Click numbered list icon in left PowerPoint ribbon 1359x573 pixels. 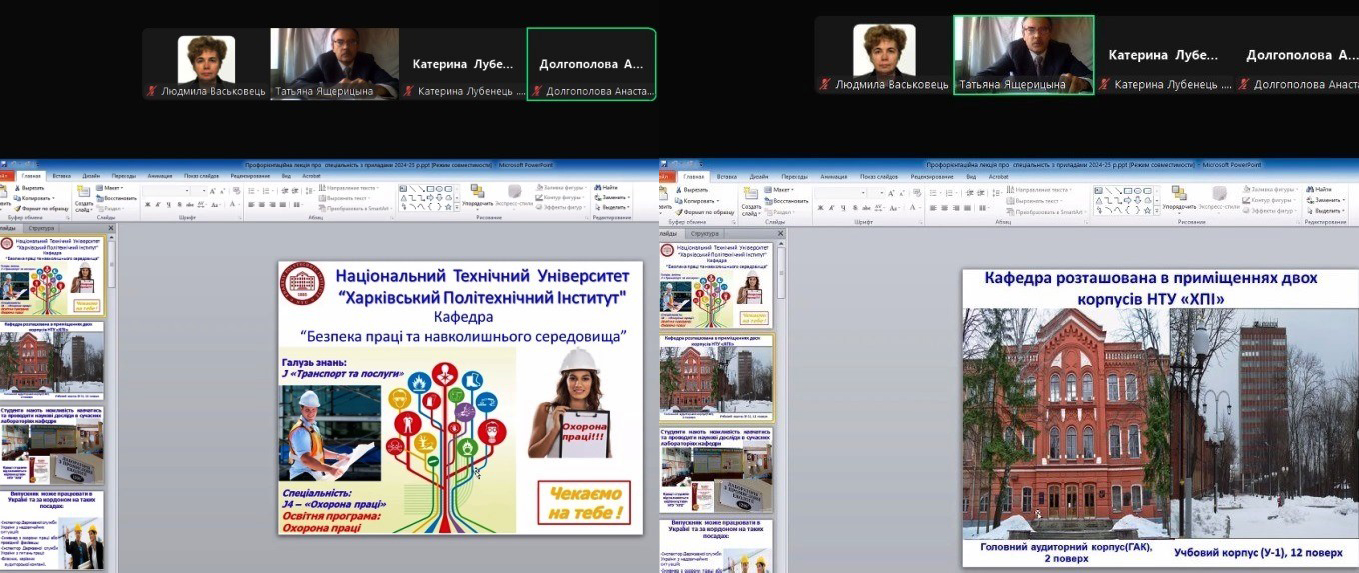pos(267,191)
